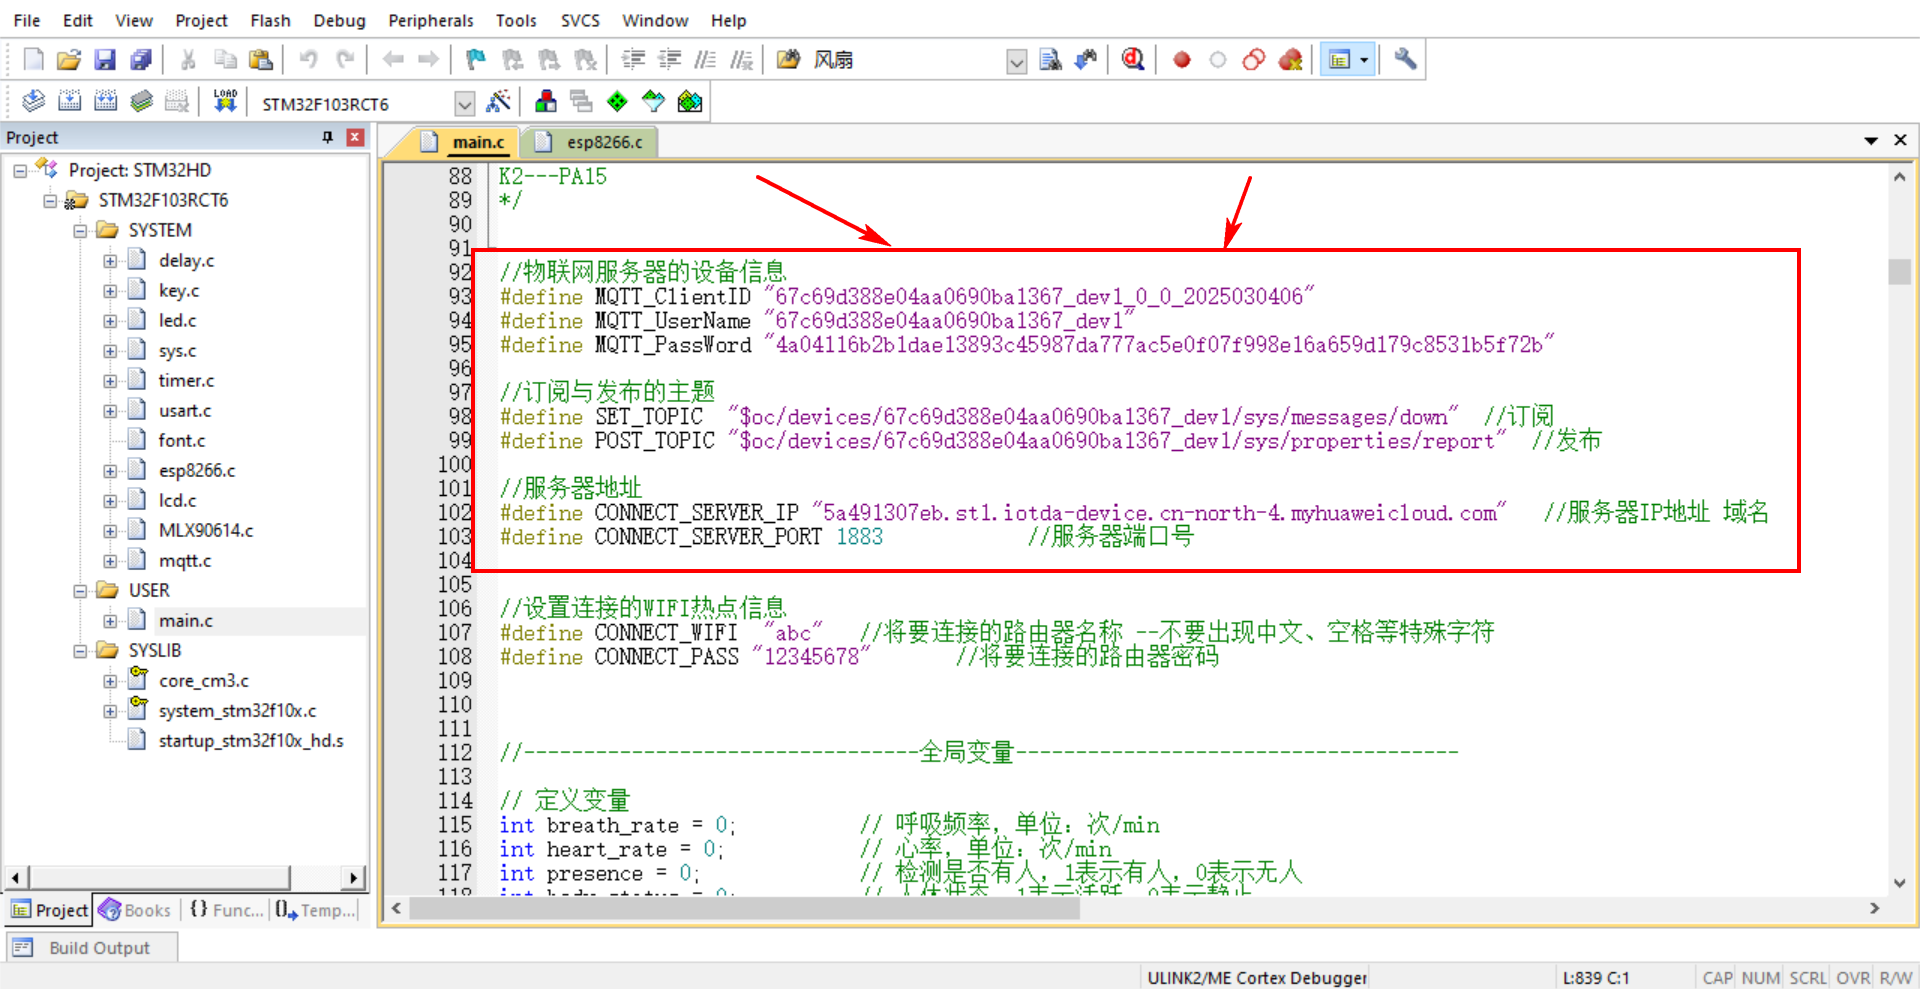Click the Rebuild all targets icon

(105, 101)
